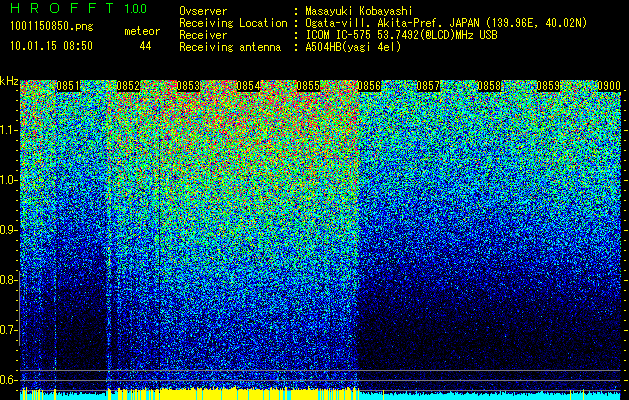
Task: Click the 0900 time marker
Action: (609, 86)
